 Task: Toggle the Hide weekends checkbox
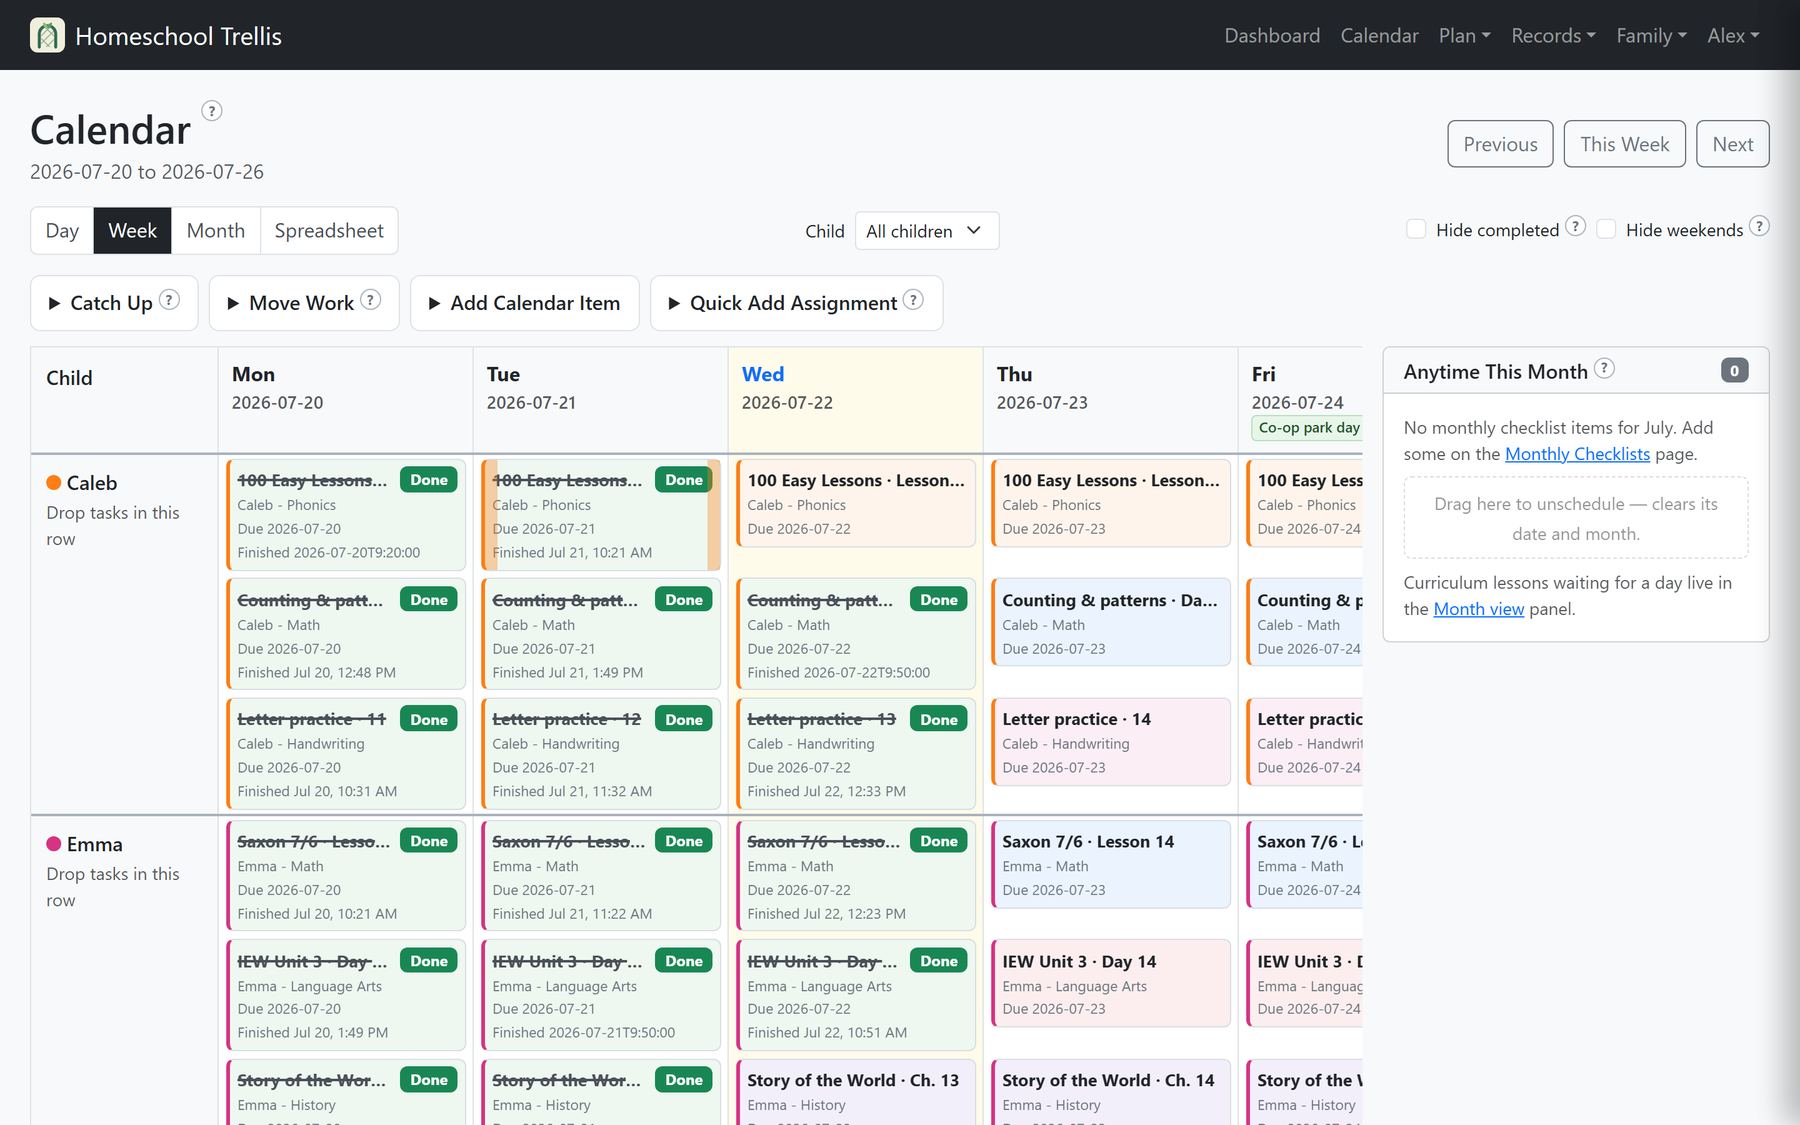point(1606,229)
